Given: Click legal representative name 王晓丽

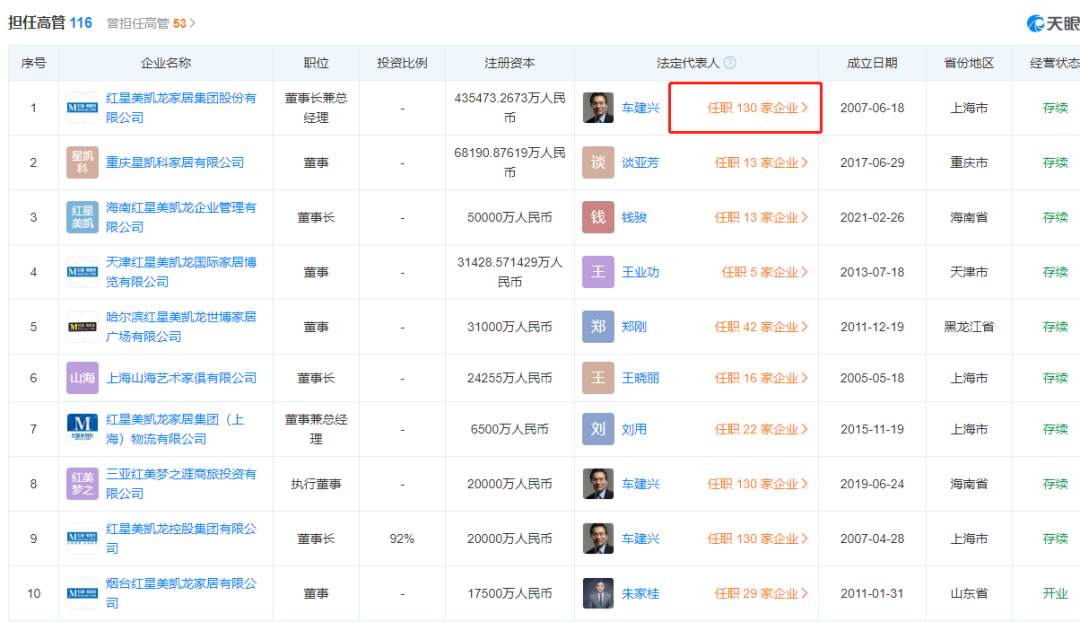Looking at the screenshot, I should (x=640, y=378).
